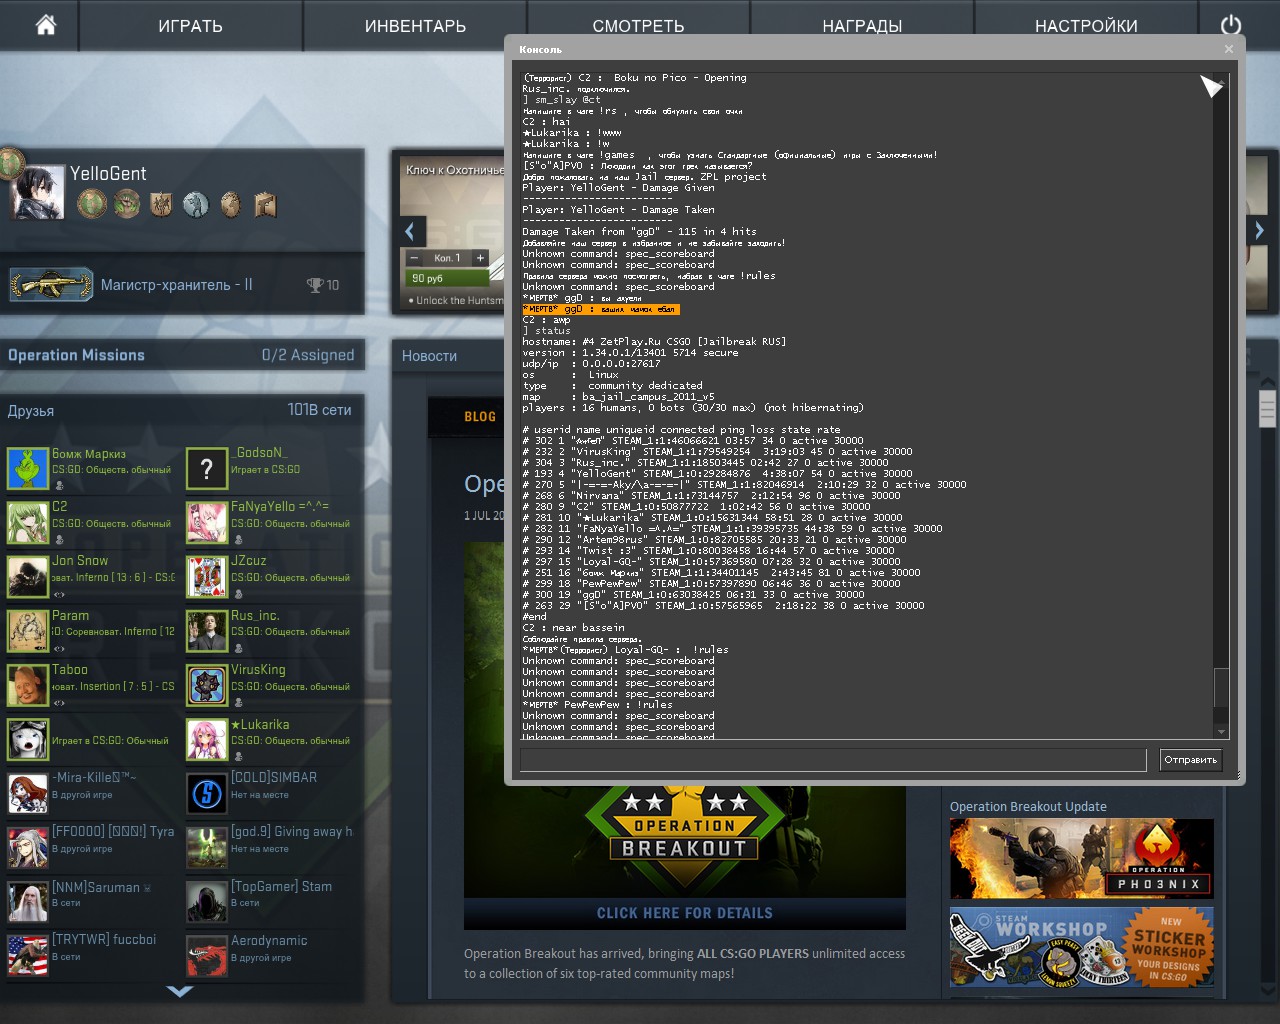Expand friends list with down chevron
The image size is (1280, 1024).
(x=180, y=992)
